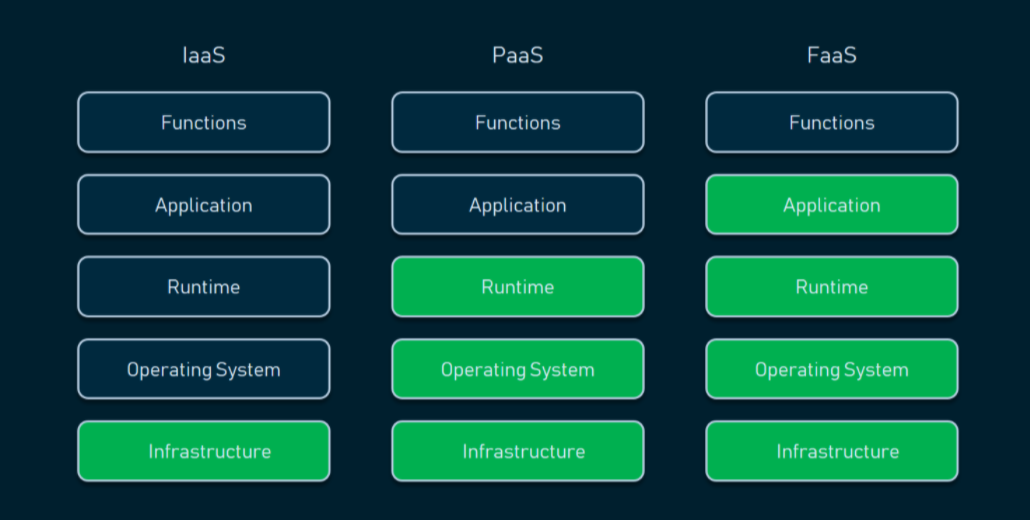Select the green Runtime box under PaaS
The image size is (1030, 520).
coord(518,287)
